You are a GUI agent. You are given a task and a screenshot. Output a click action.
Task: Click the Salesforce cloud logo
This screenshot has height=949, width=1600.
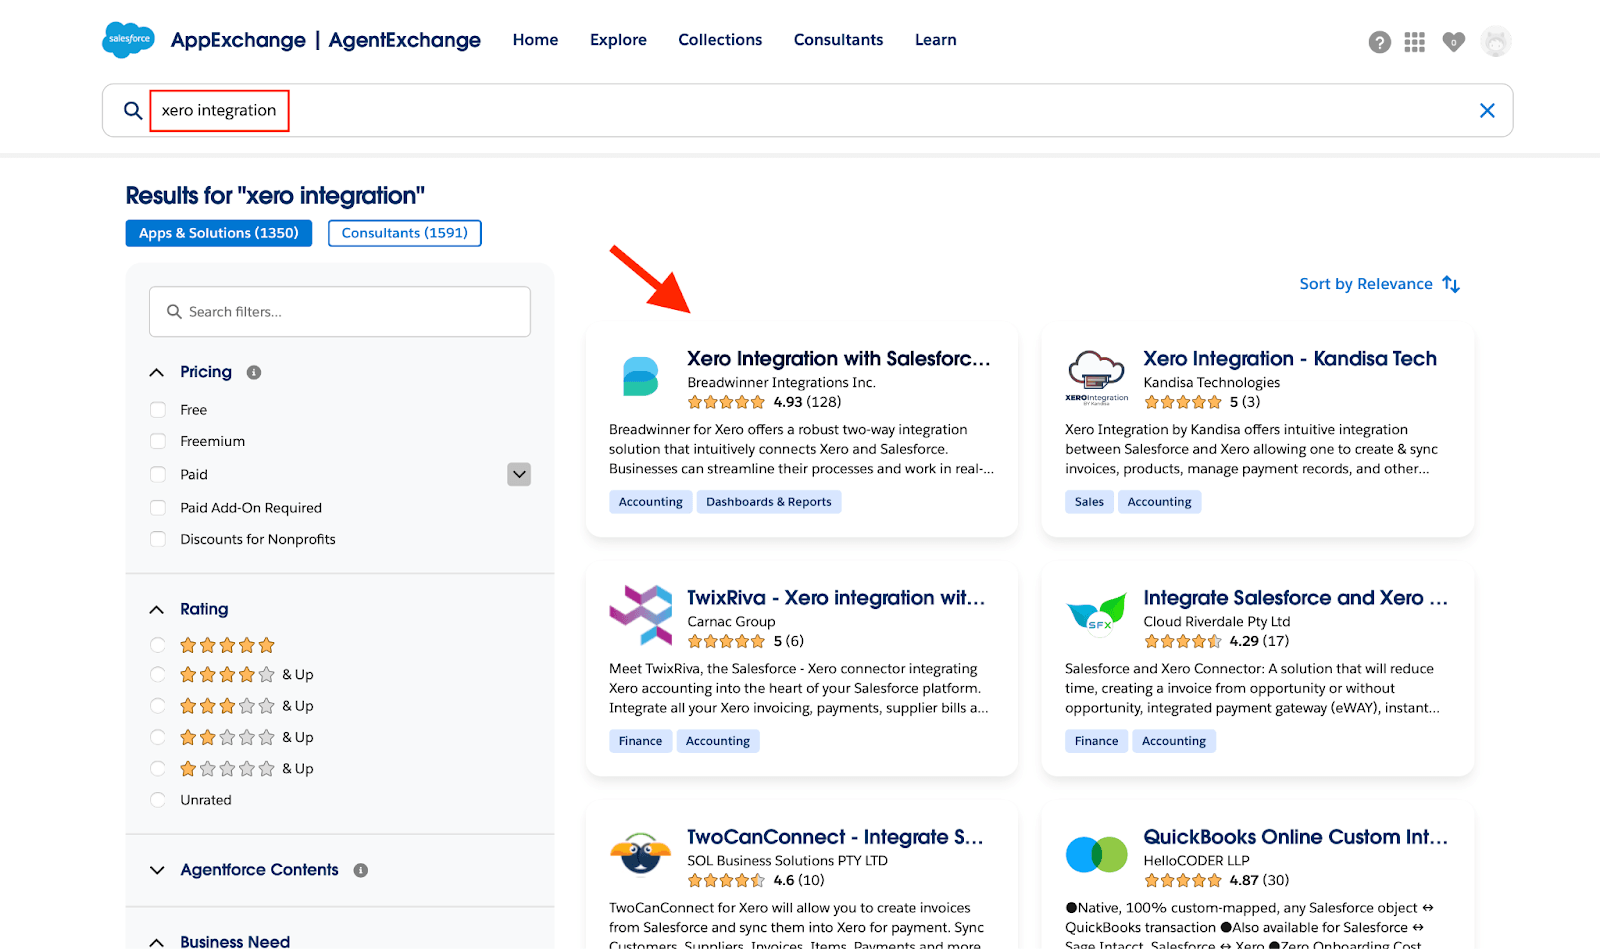tap(128, 40)
